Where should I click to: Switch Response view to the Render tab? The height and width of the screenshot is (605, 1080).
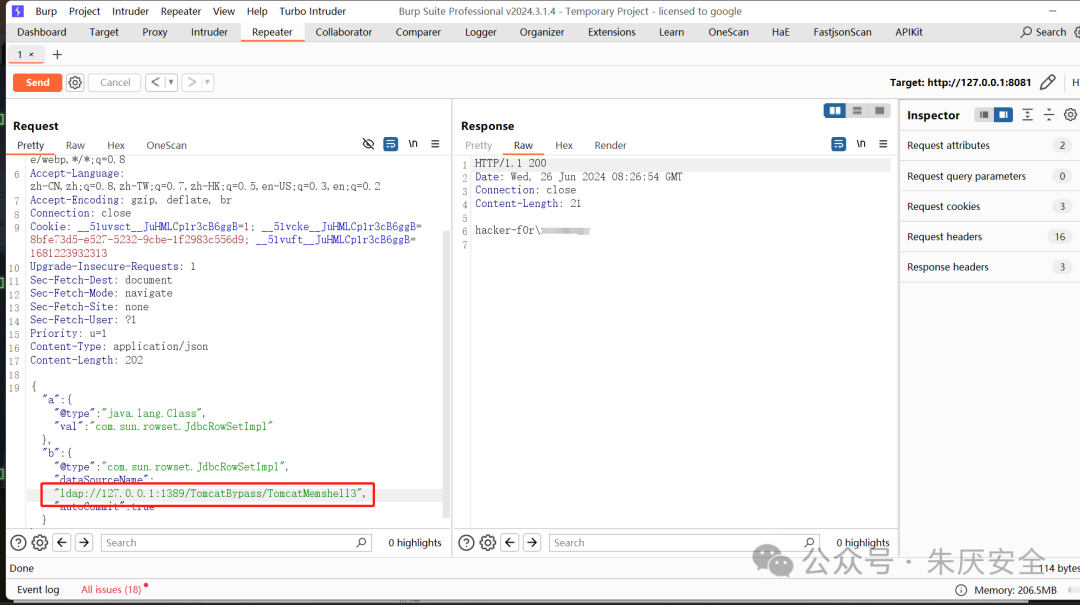point(610,145)
